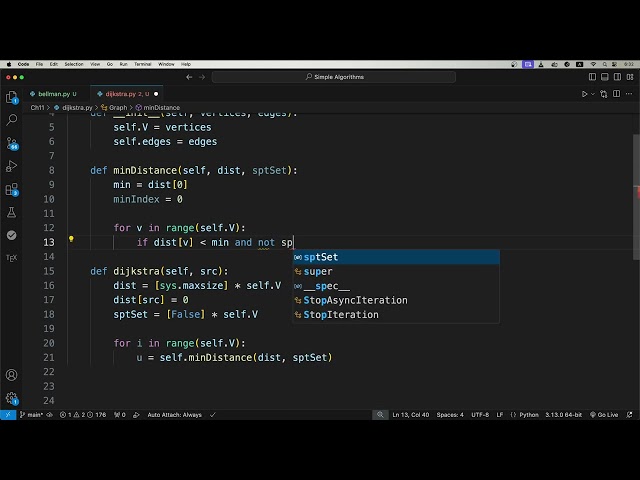Open the Extensions view
640x480 pixels.
coord(11,189)
